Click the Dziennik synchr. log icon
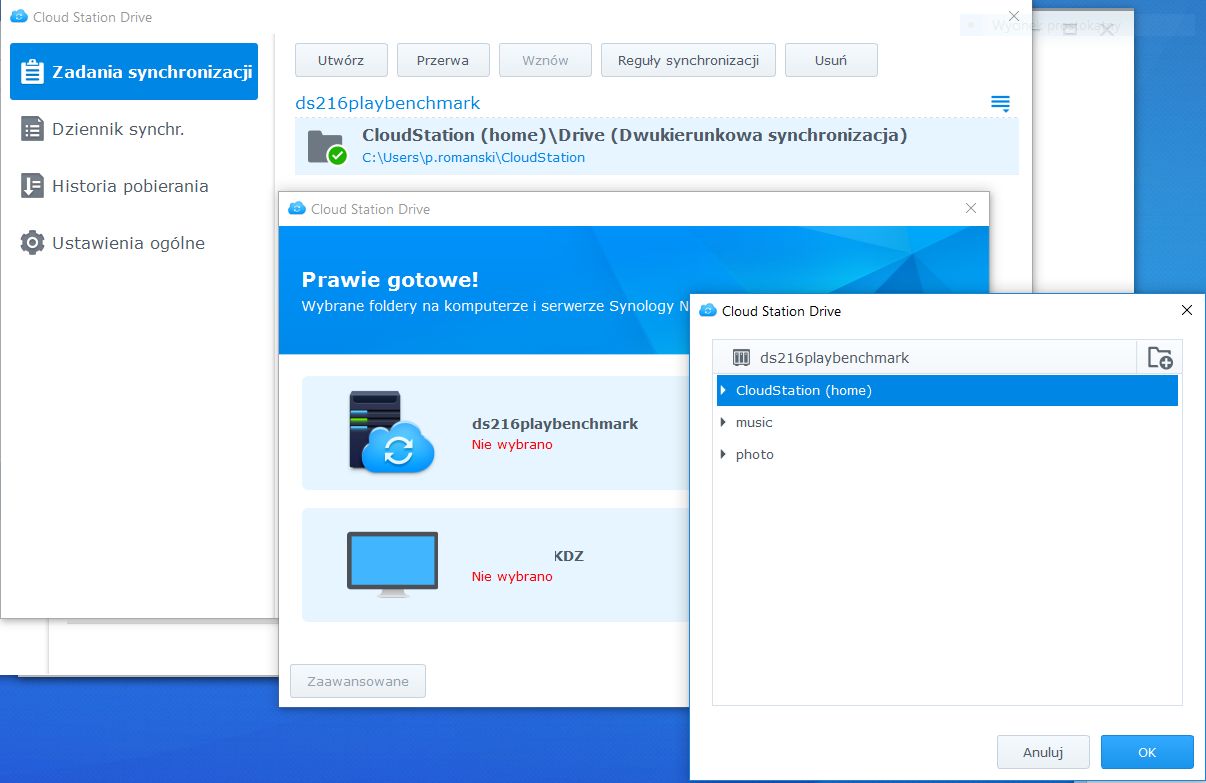This screenshot has width=1206, height=783. 33,129
